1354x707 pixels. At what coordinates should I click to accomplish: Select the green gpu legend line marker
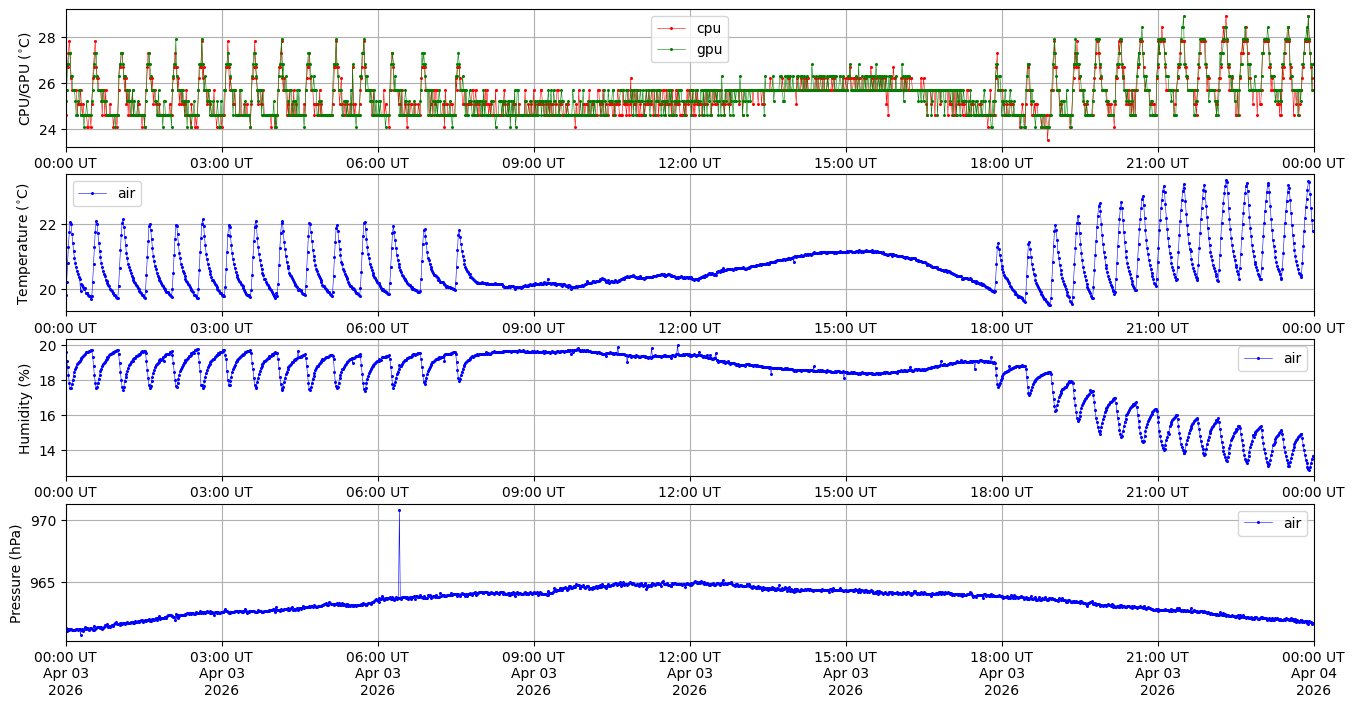[x=671, y=49]
